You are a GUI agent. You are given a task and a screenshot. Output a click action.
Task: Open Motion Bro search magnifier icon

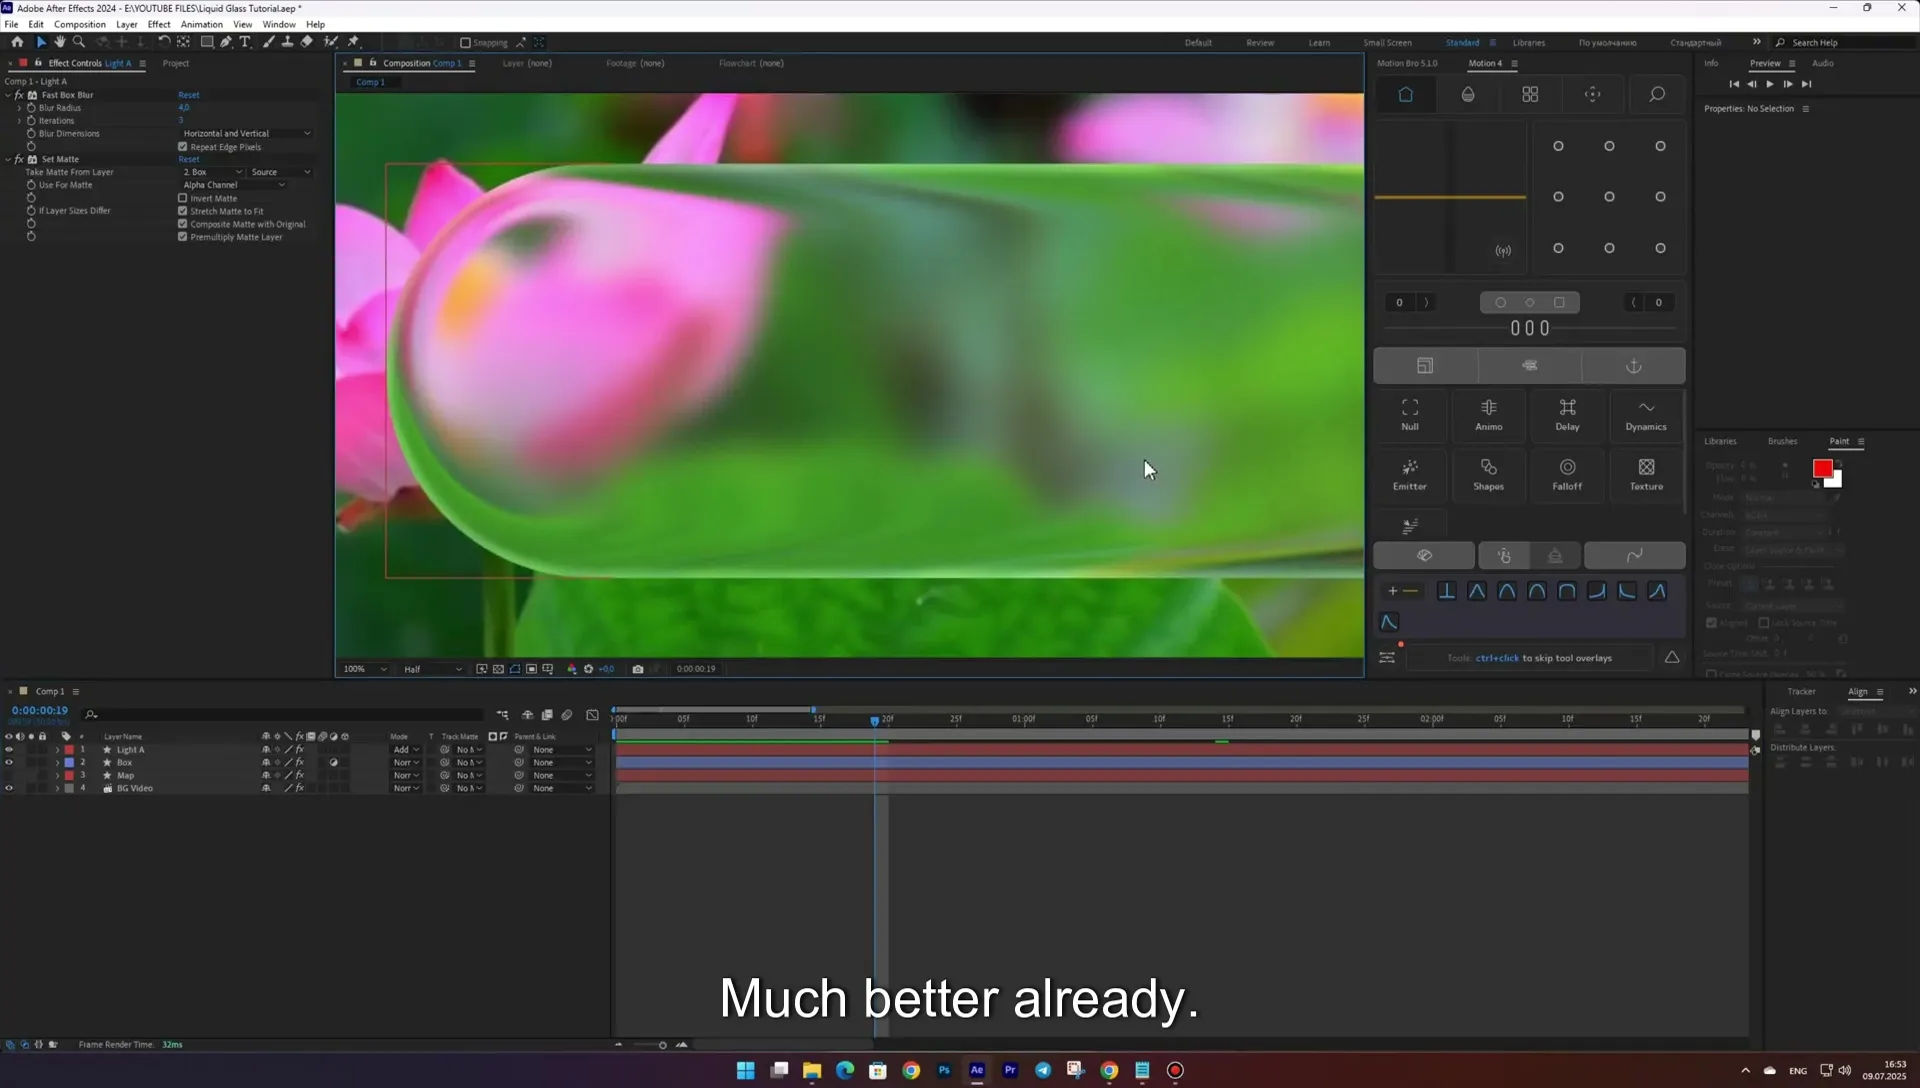coord(1656,94)
